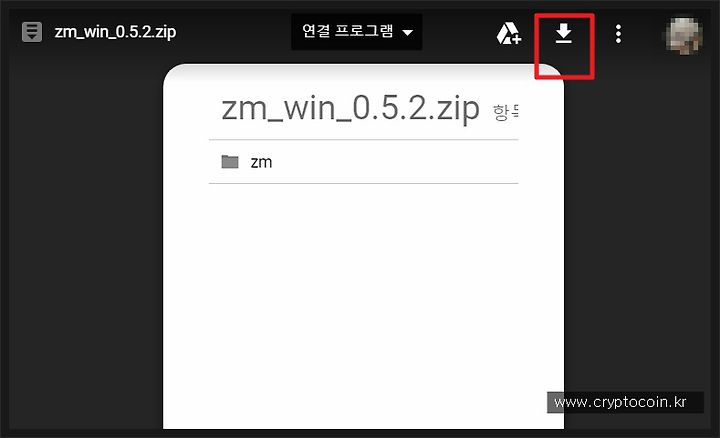Click the cropped 항목 text beside the heading

(506, 112)
